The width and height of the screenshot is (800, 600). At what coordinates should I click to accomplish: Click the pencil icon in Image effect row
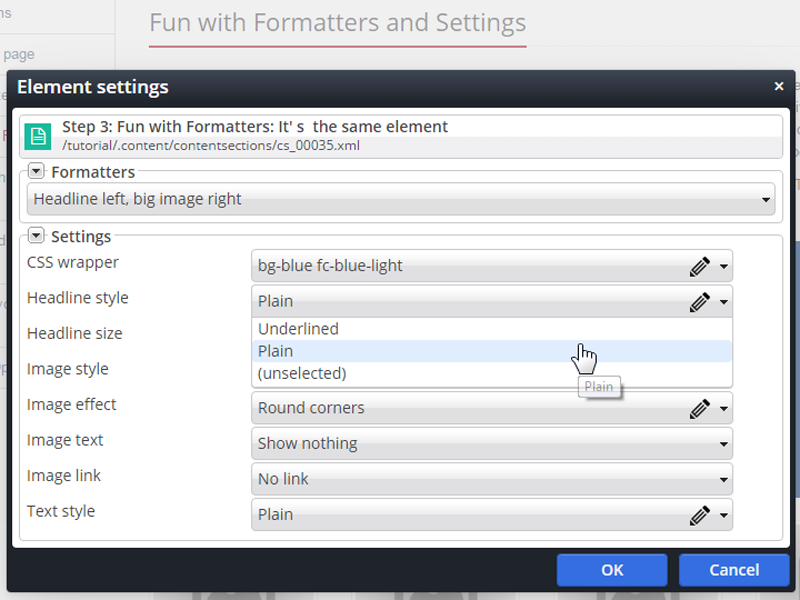click(699, 409)
